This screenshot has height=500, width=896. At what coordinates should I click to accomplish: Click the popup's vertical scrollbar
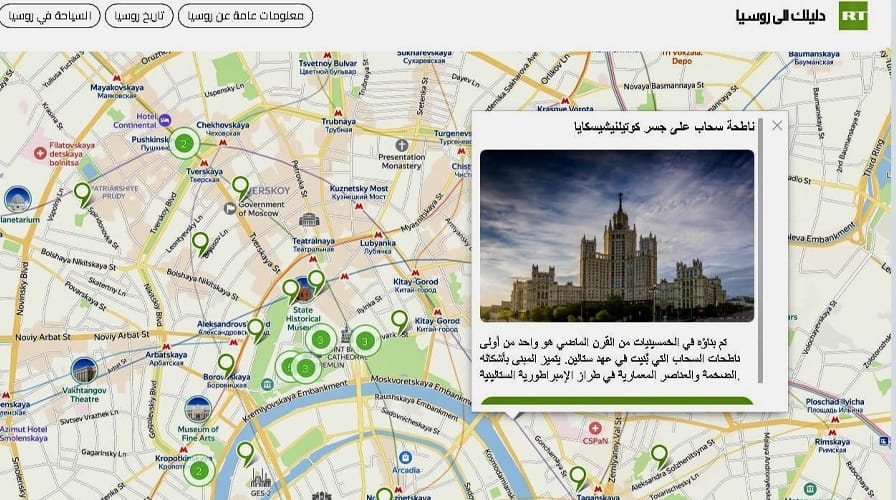tap(761, 251)
